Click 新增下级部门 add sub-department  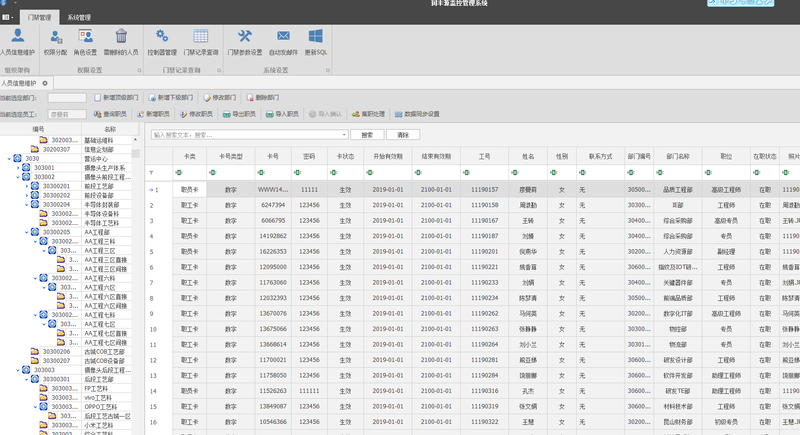tap(171, 97)
